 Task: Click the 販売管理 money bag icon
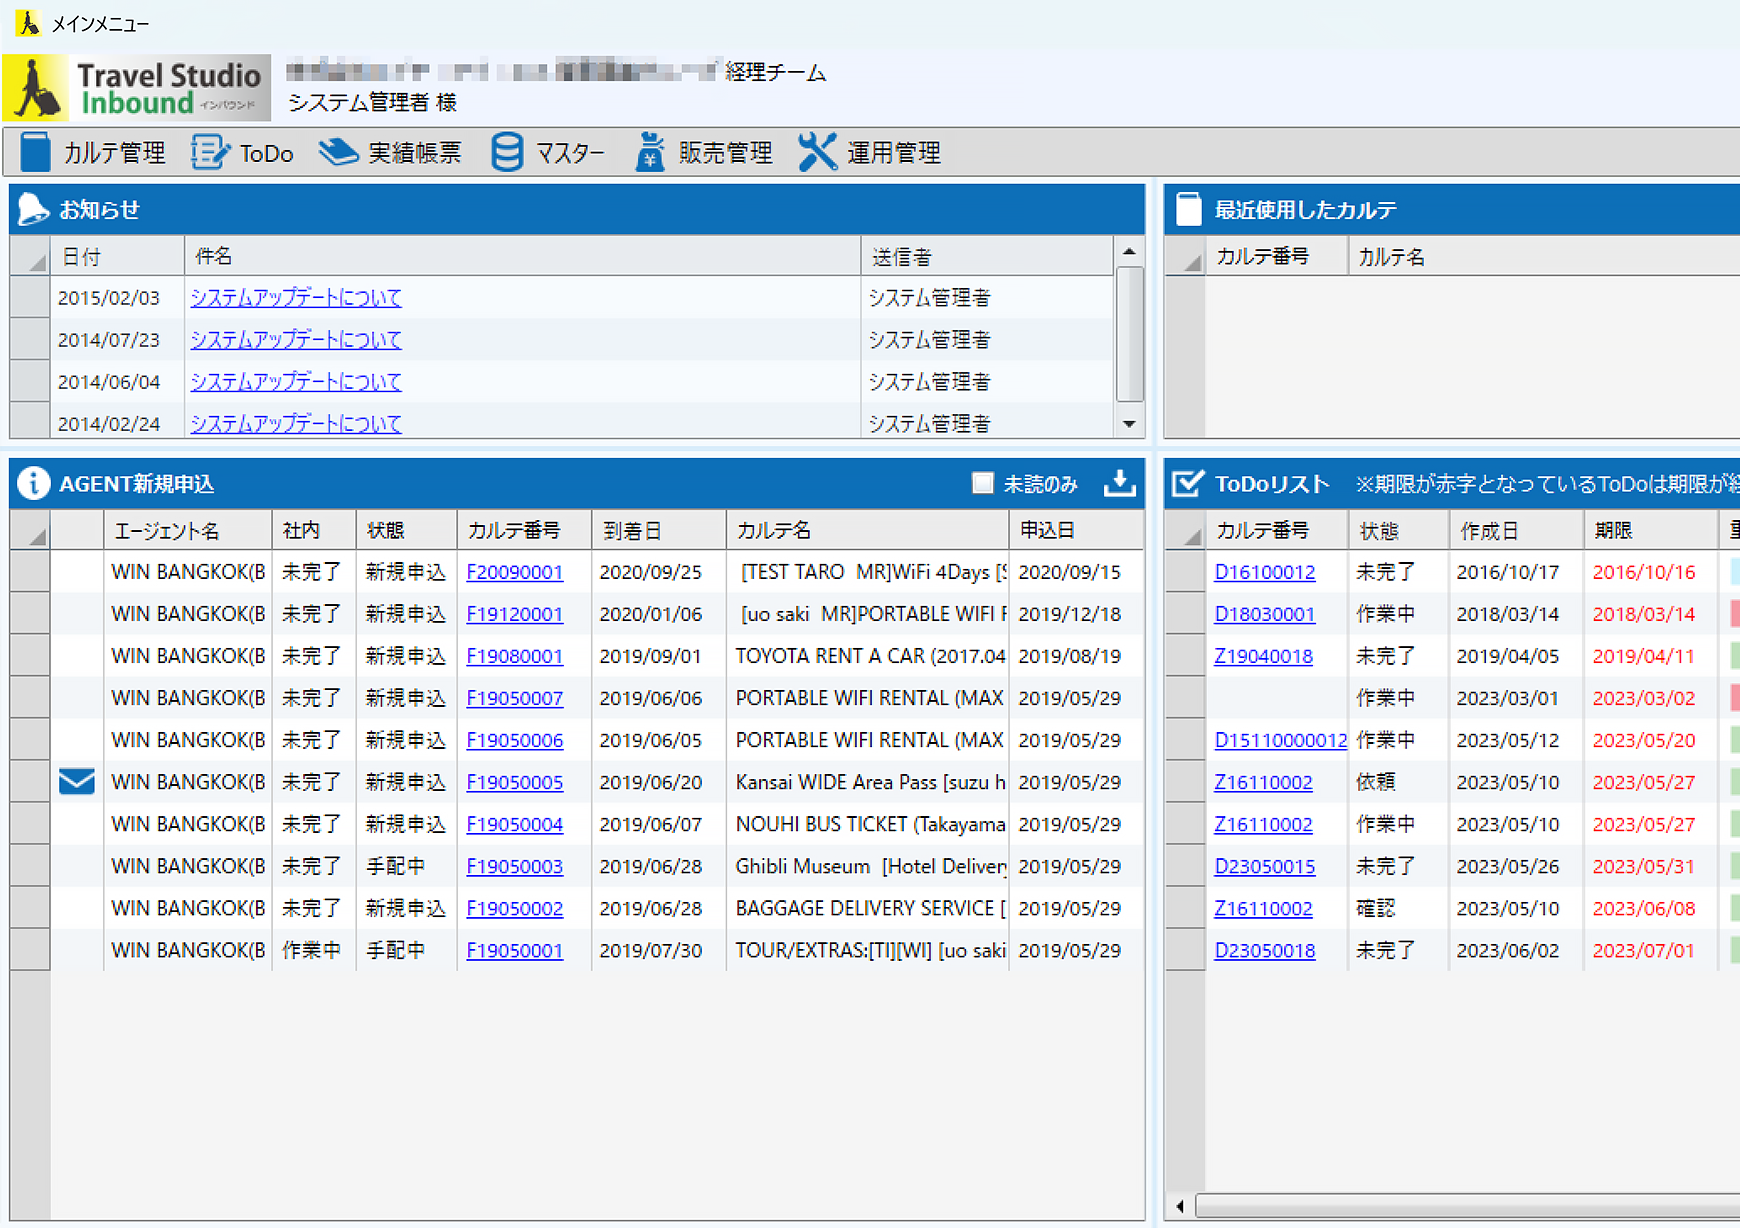tap(650, 153)
